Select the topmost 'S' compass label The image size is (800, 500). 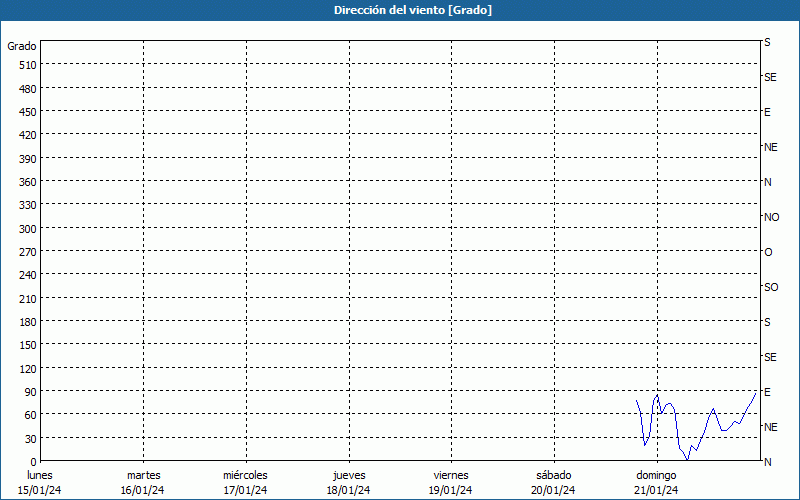tap(767, 42)
